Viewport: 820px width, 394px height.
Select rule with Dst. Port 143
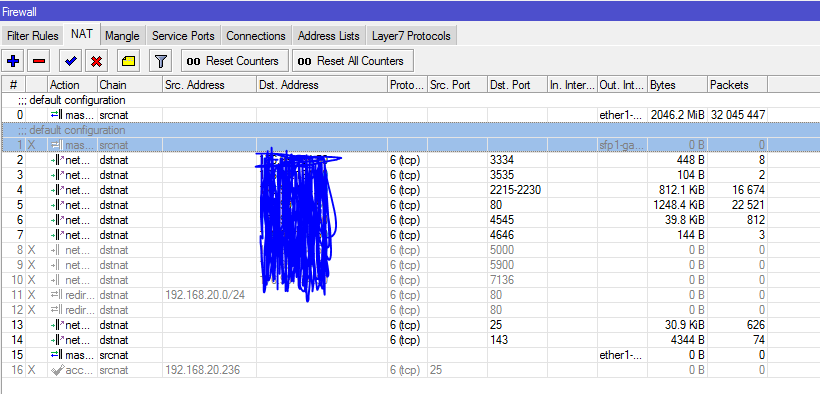click(x=384, y=340)
